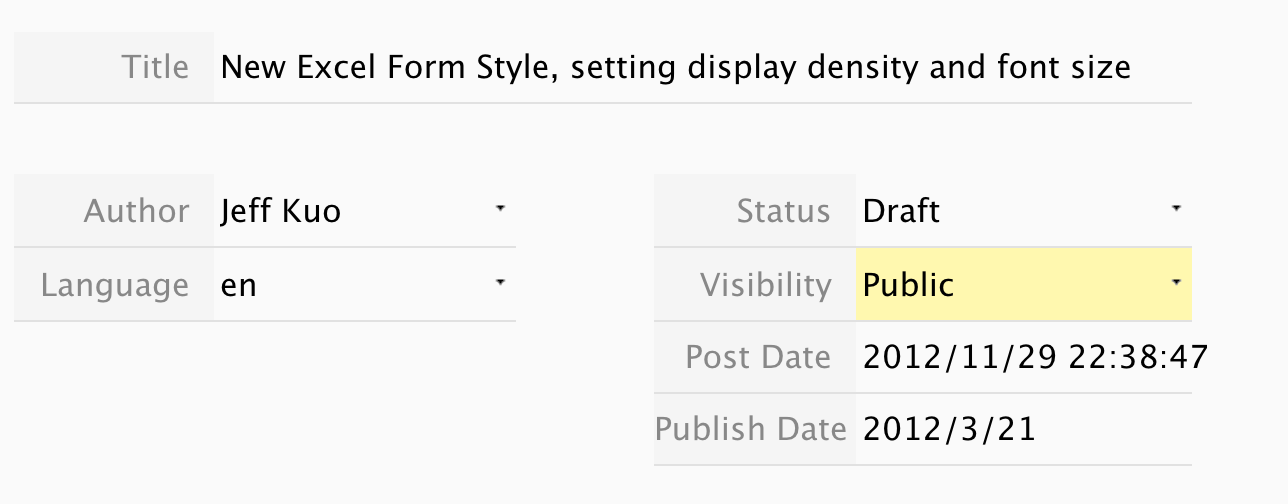Click the highlighted 'Public' visibility value
This screenshot has height=504, width=1288.
pos(908,285)
